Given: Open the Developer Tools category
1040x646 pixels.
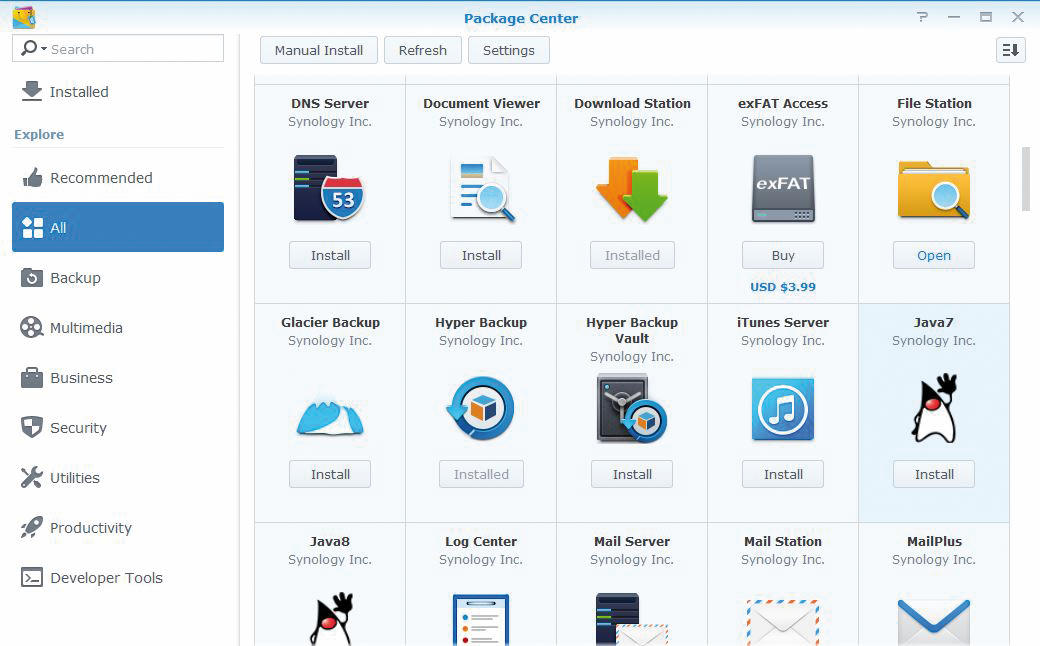Looking at the screenshot, I should (118, 578).
